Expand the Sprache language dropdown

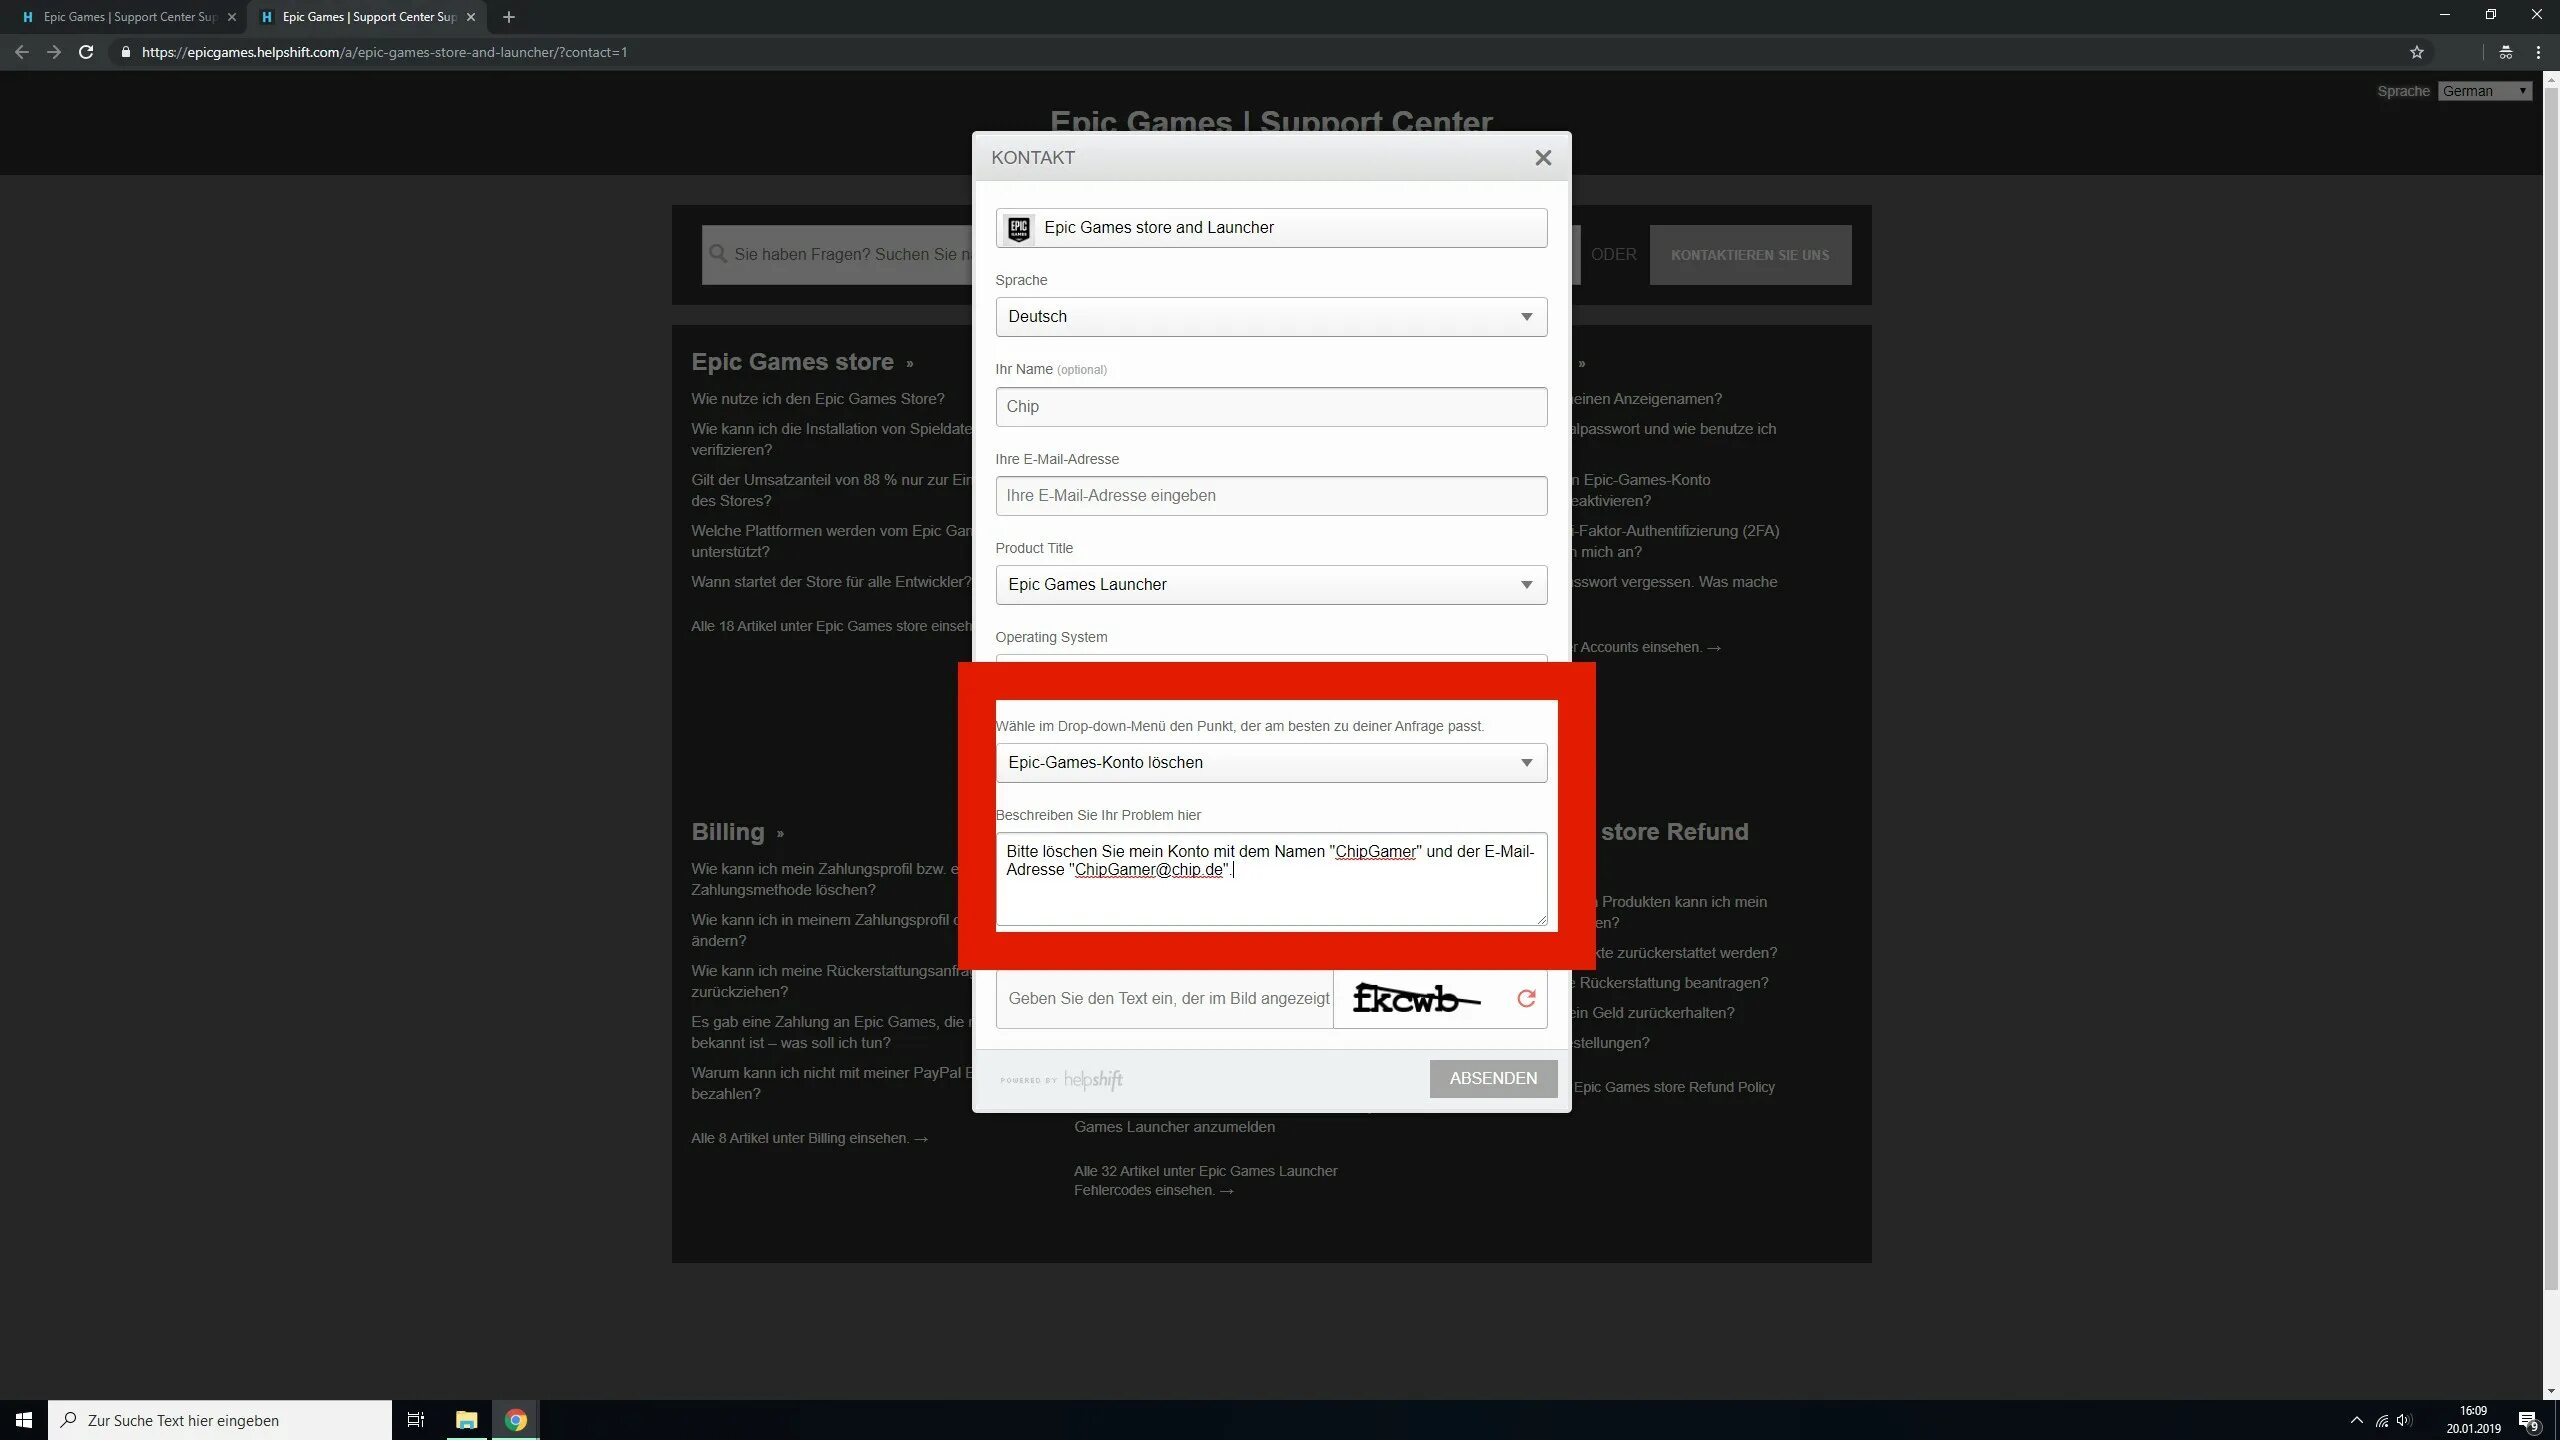[1269, 316]
